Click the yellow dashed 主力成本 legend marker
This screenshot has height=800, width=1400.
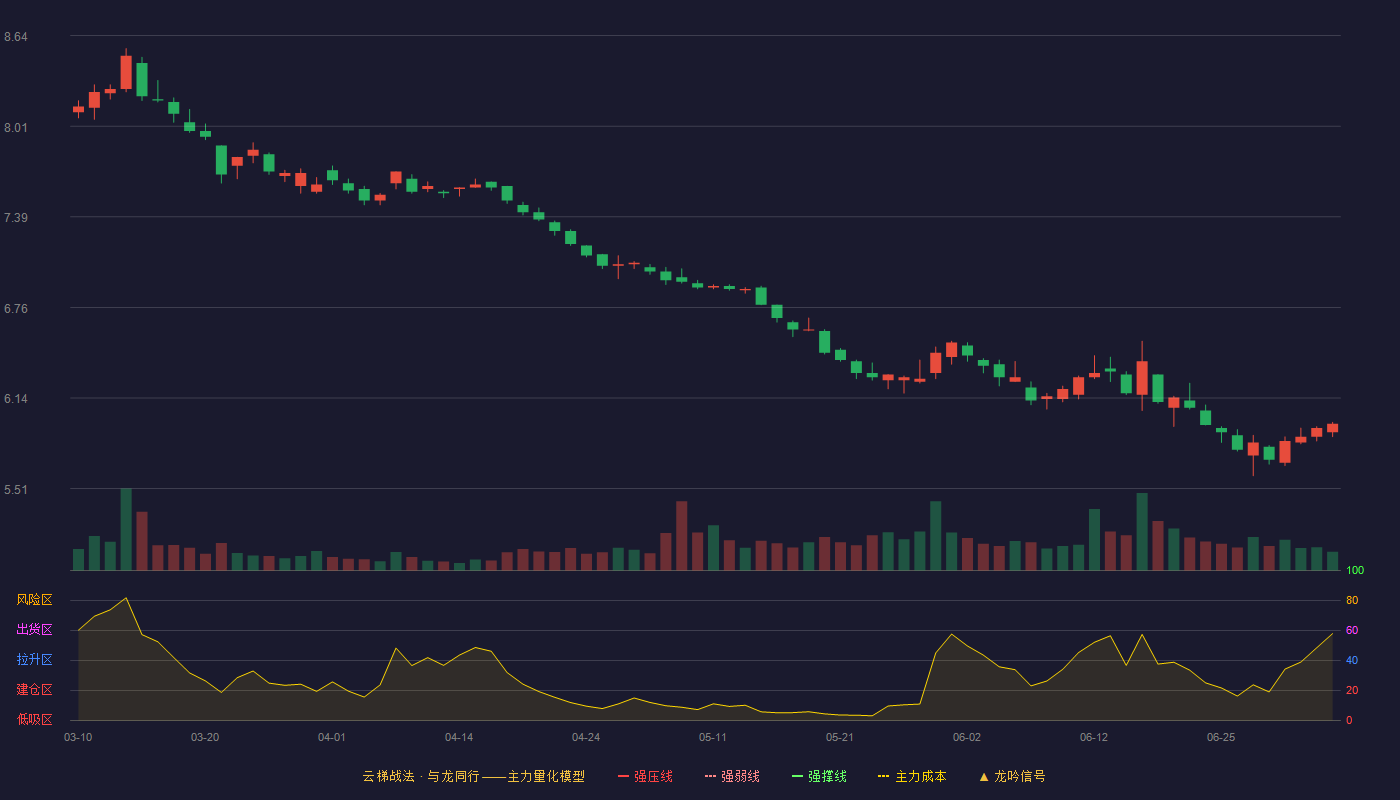coord(884,776)
